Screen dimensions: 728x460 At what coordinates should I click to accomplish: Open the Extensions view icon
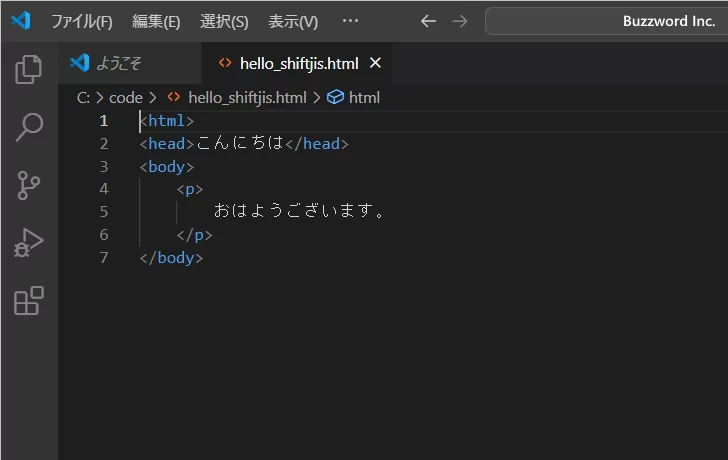click(x=29, y=301)
